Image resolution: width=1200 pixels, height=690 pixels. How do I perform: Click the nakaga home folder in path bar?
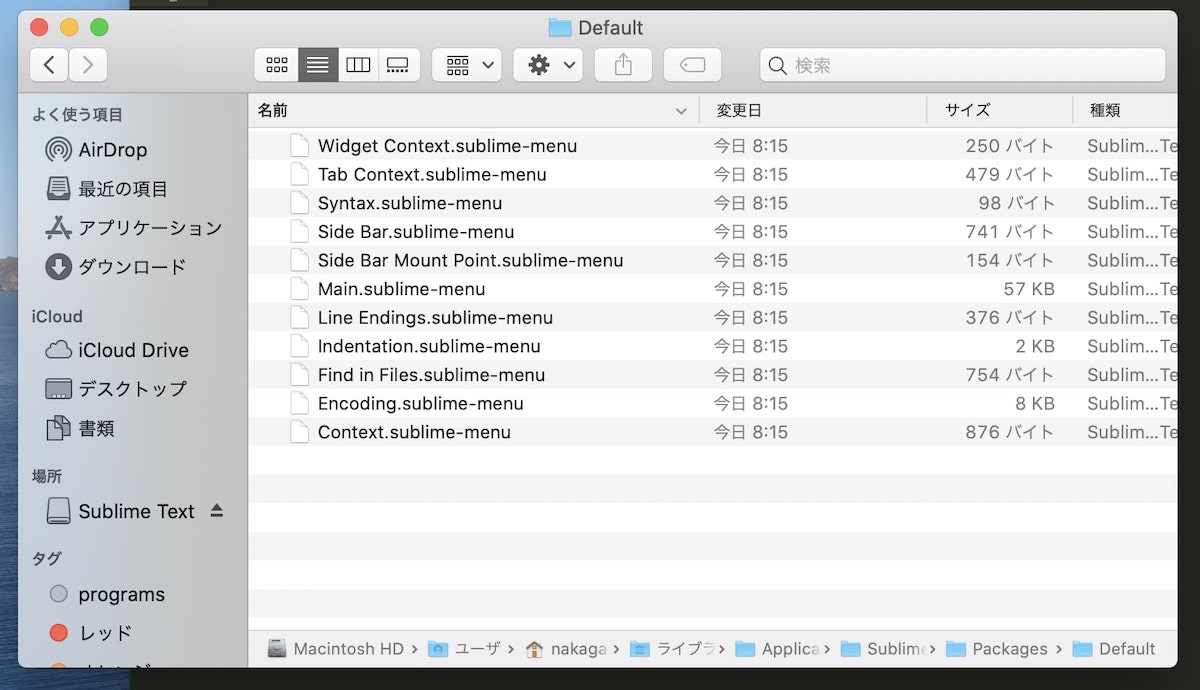pyautogui.click(x=566, y=649)
